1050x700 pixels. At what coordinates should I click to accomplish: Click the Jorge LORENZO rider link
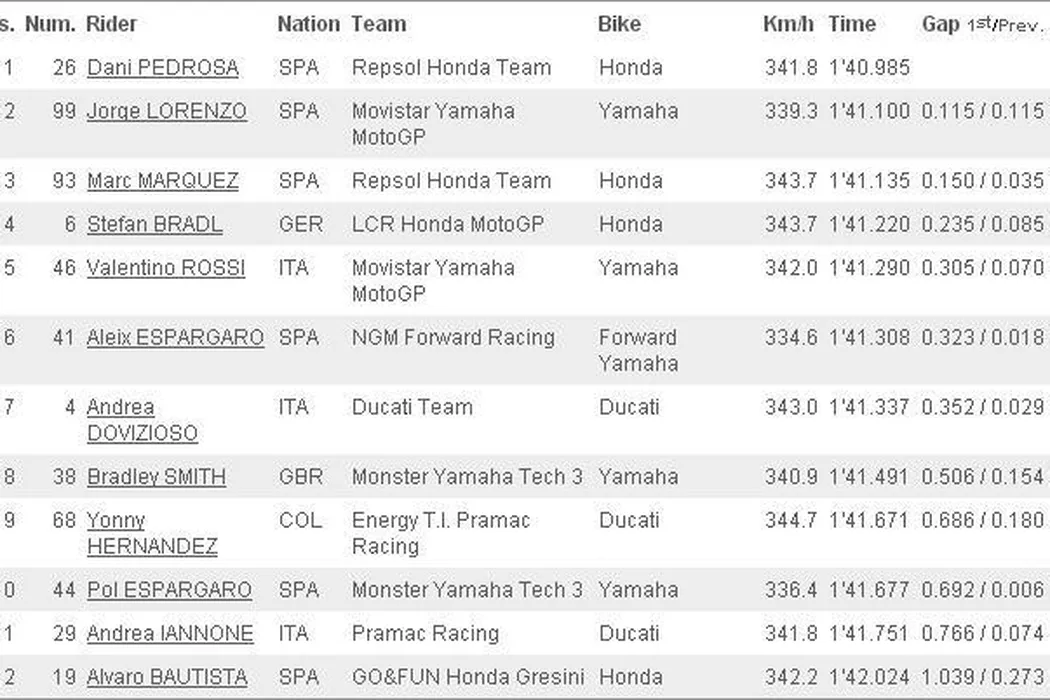166,111
